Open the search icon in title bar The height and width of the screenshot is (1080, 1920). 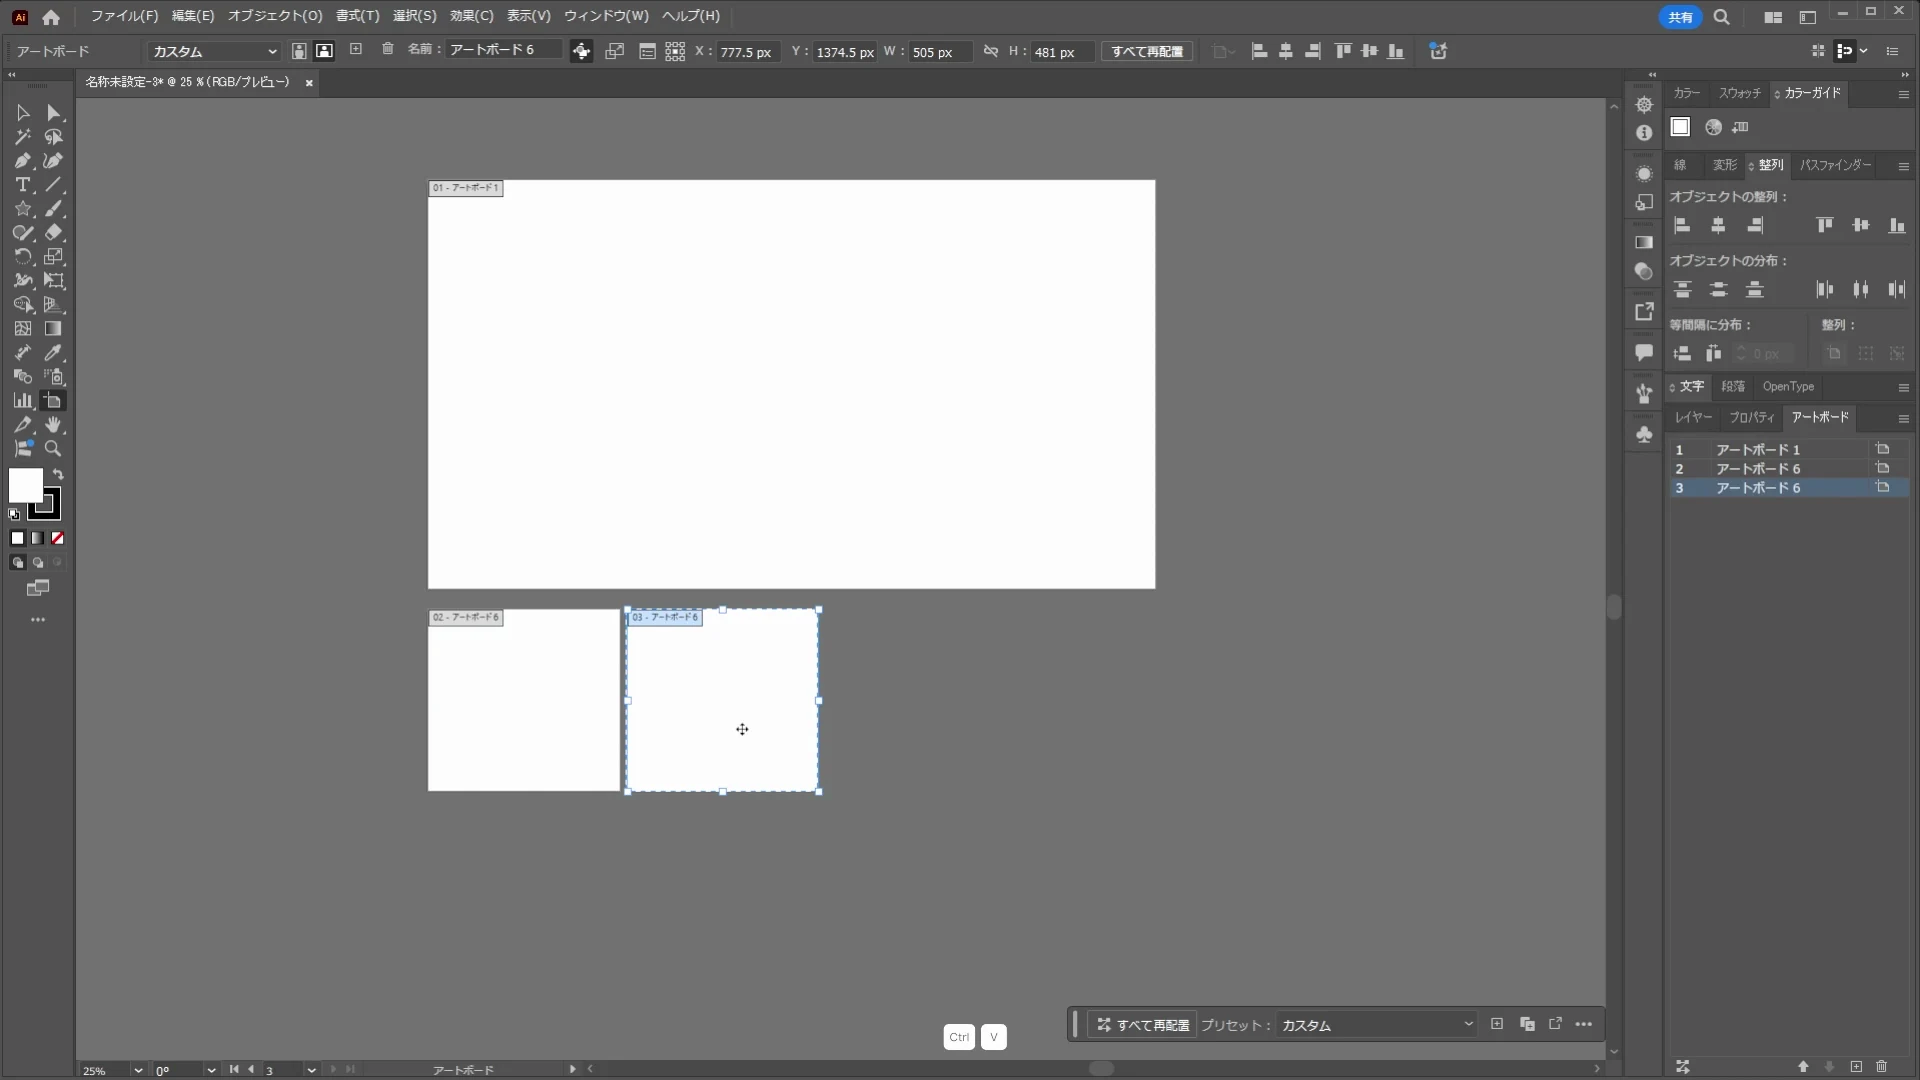click(1721, 17)
